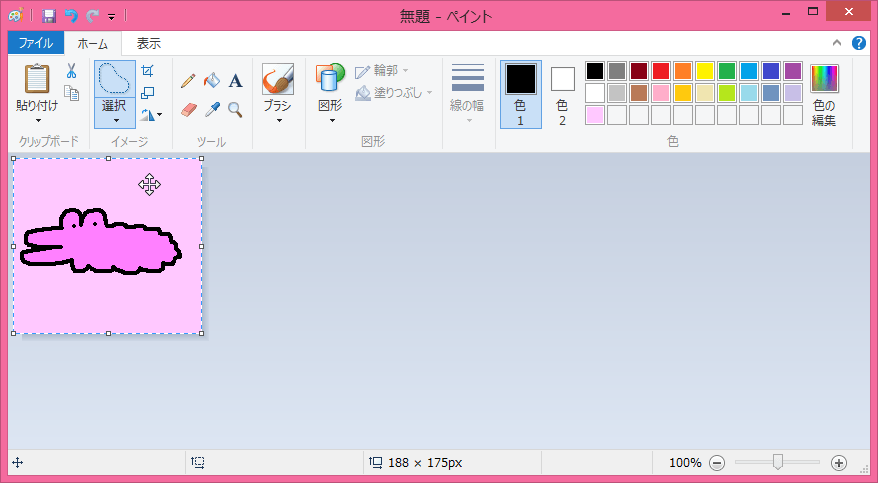Click the Paint app icon in title bar
The height and width of the screenshot is (483, 878).
[16, 16]
